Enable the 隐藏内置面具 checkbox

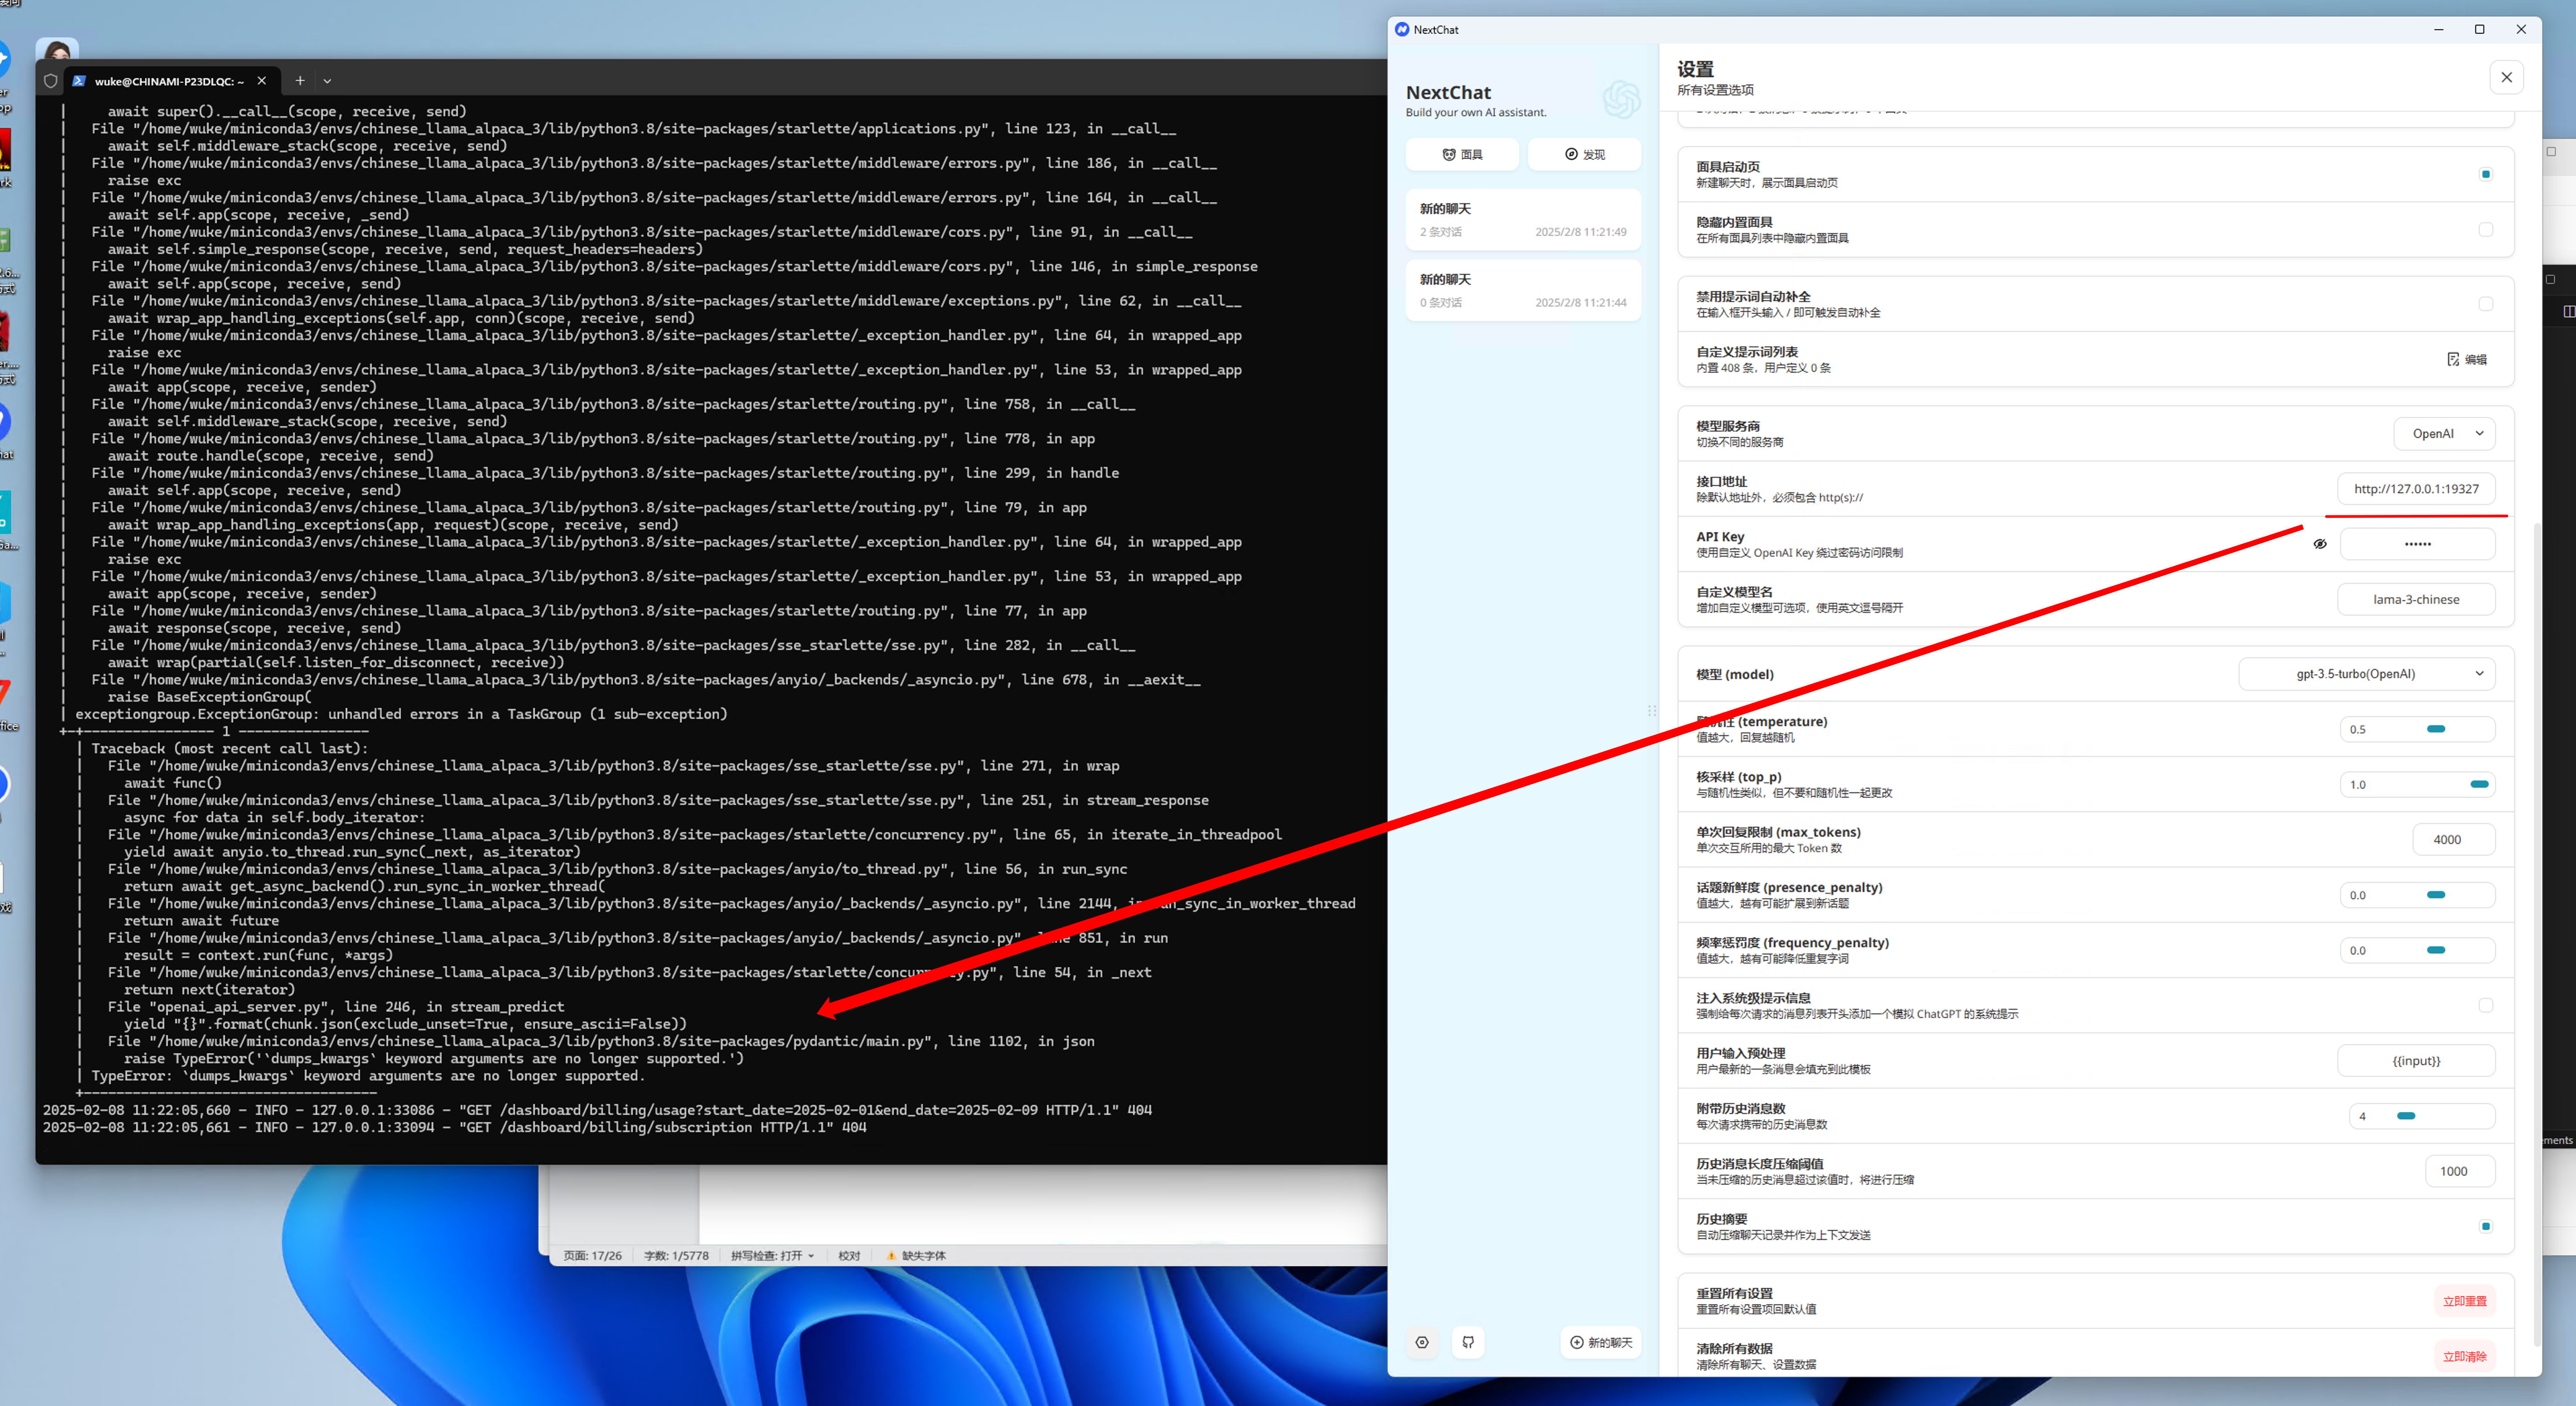(x=2485, y=230)
